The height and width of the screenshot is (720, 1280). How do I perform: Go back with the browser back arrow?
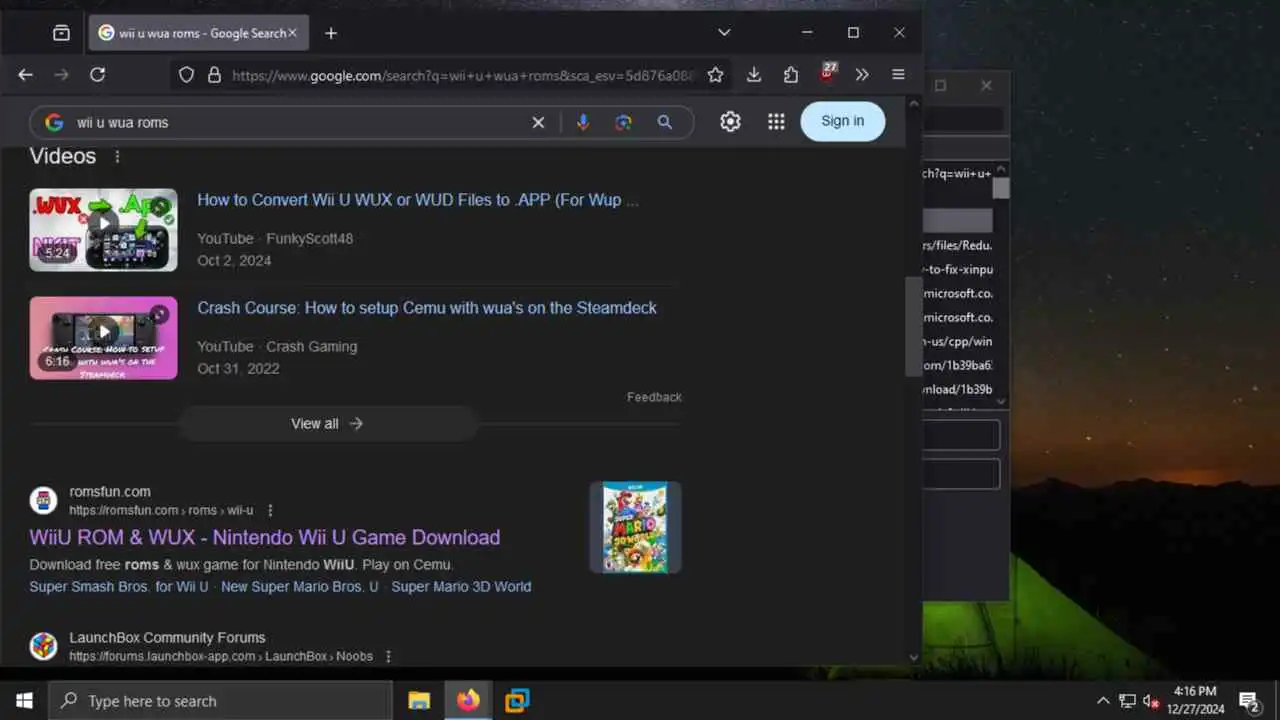(25, 75)
